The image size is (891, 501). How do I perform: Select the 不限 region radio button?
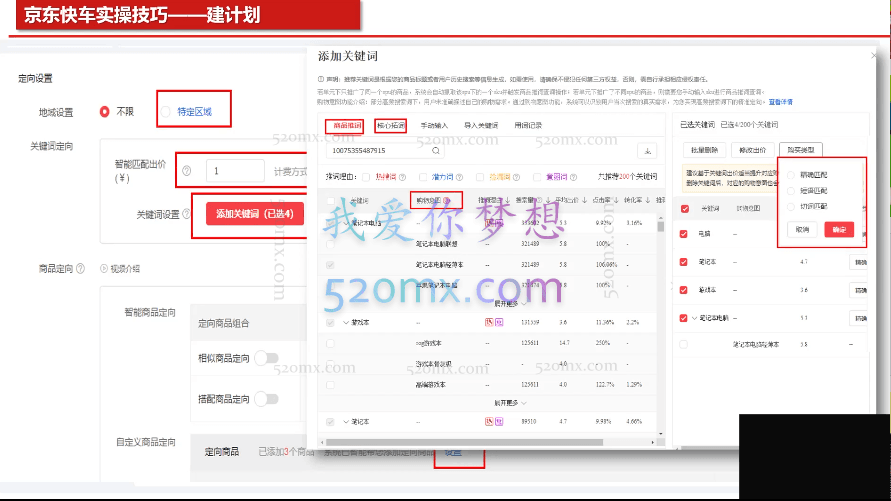pos(105,112)
